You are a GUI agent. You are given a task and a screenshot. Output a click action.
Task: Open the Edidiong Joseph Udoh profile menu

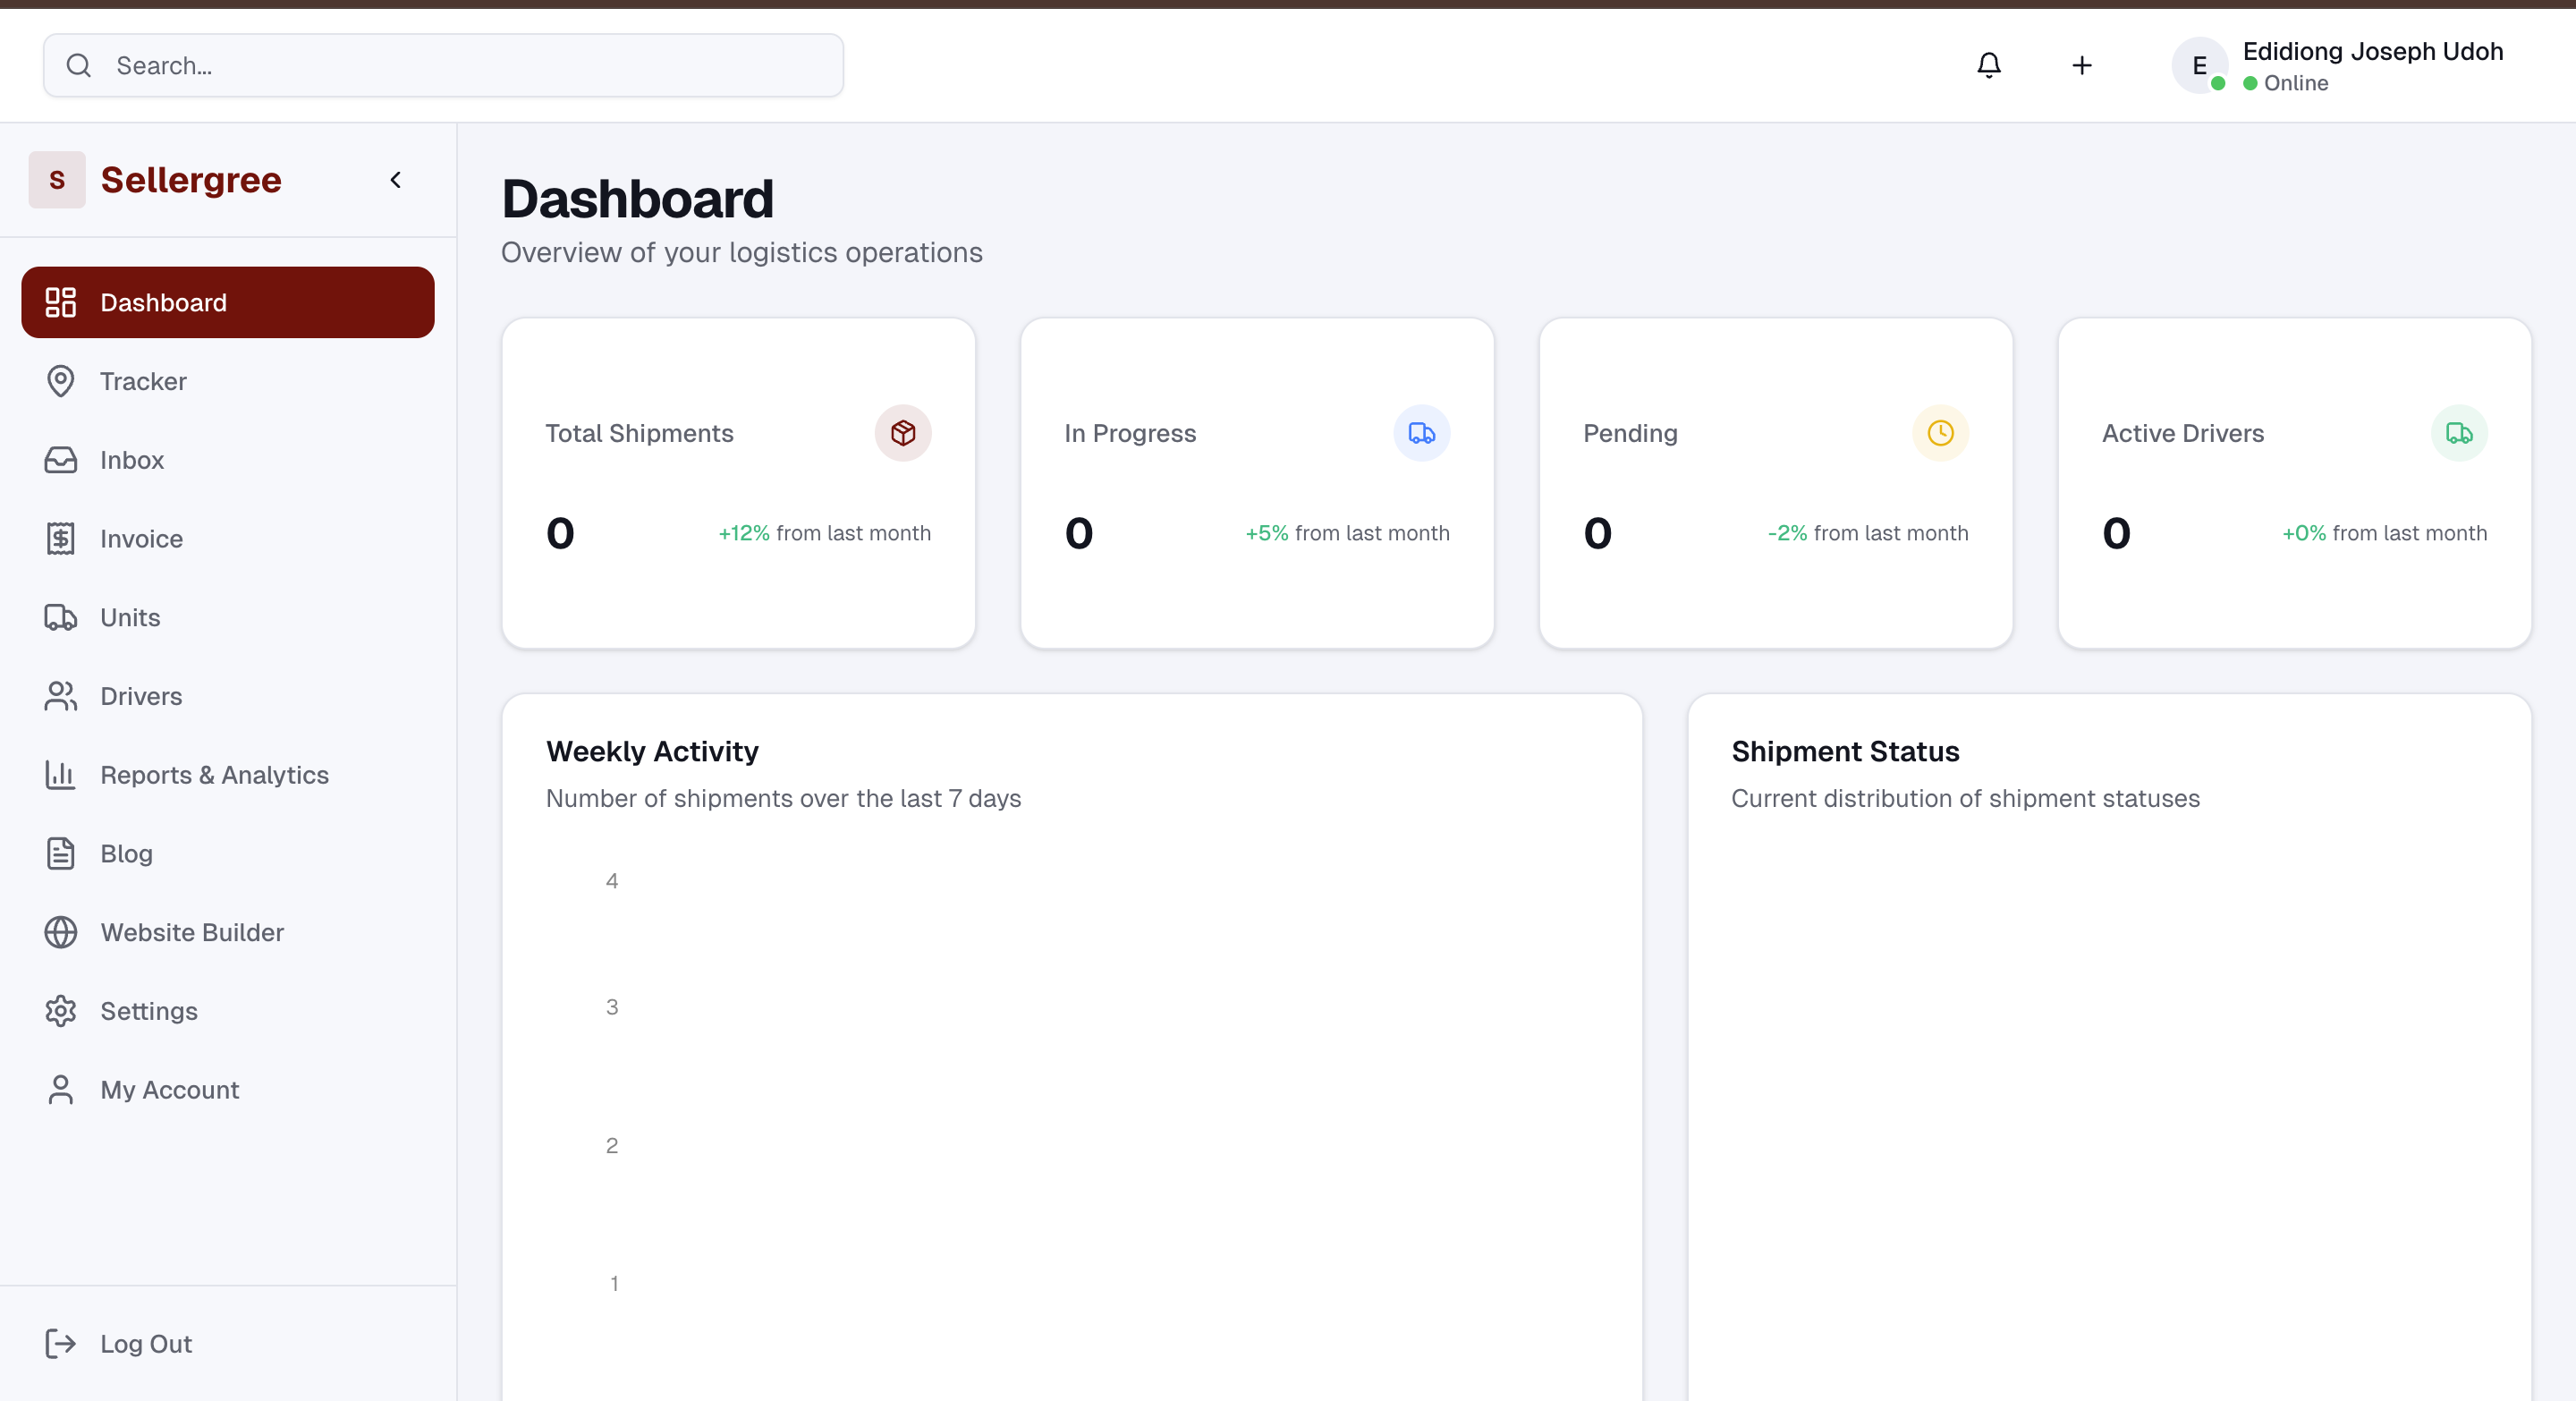(x=2340, y=65)
